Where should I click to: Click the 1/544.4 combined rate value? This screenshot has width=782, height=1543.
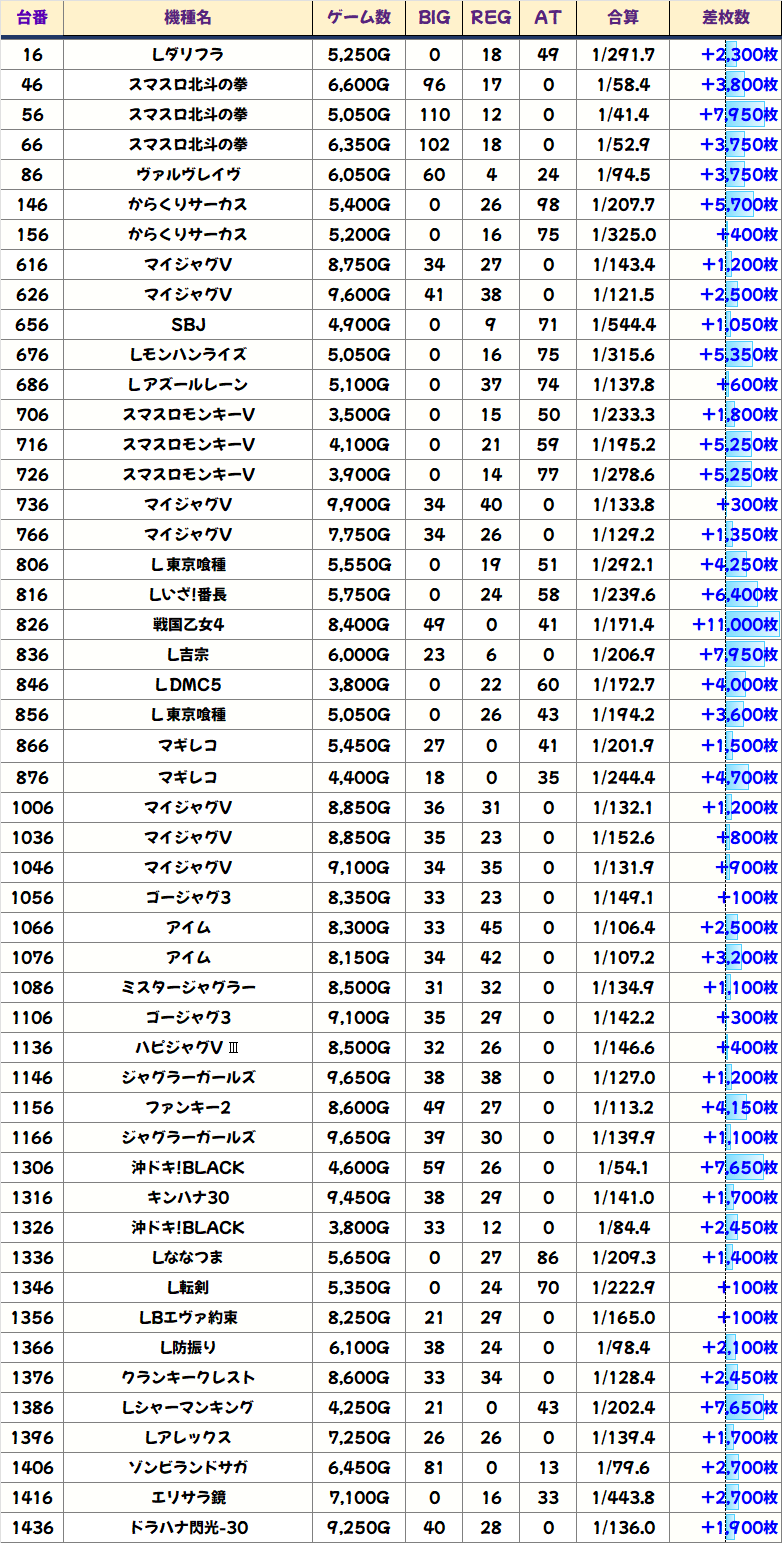pos(623,325)
